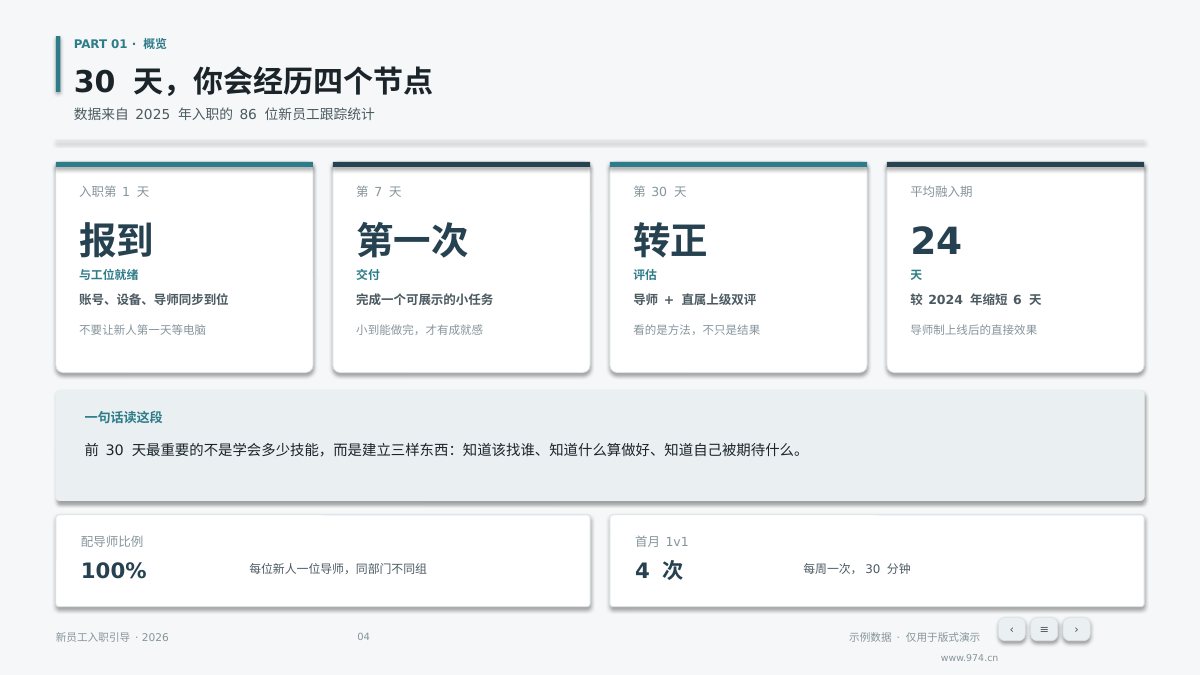Viewport: 1200px width, 675px height.
Task: Click the 不要让新人第一天等电脑 note
Action: (143, 329)
